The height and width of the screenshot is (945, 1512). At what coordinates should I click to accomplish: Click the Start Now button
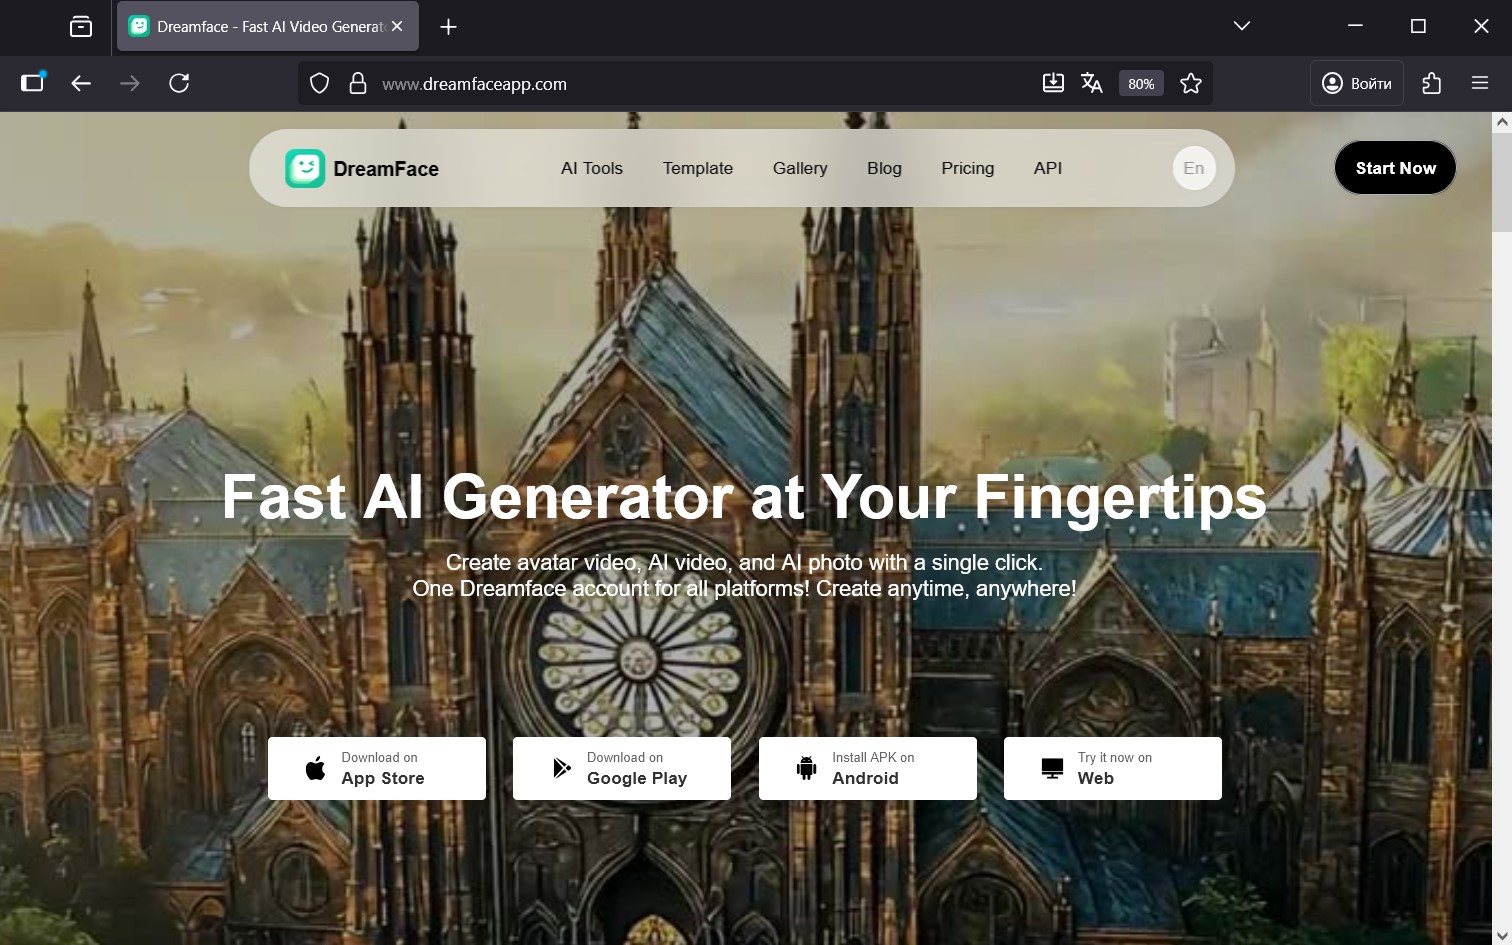pos(1395,168)
